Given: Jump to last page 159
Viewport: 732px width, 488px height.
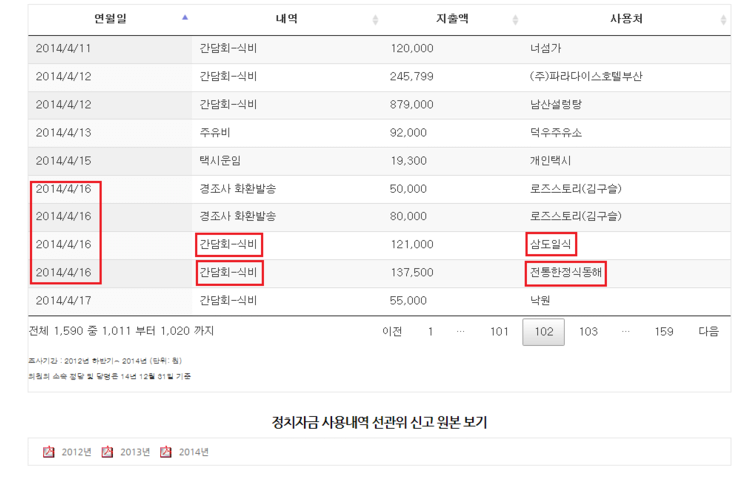Looking at the screenshot, I should 664,331.
